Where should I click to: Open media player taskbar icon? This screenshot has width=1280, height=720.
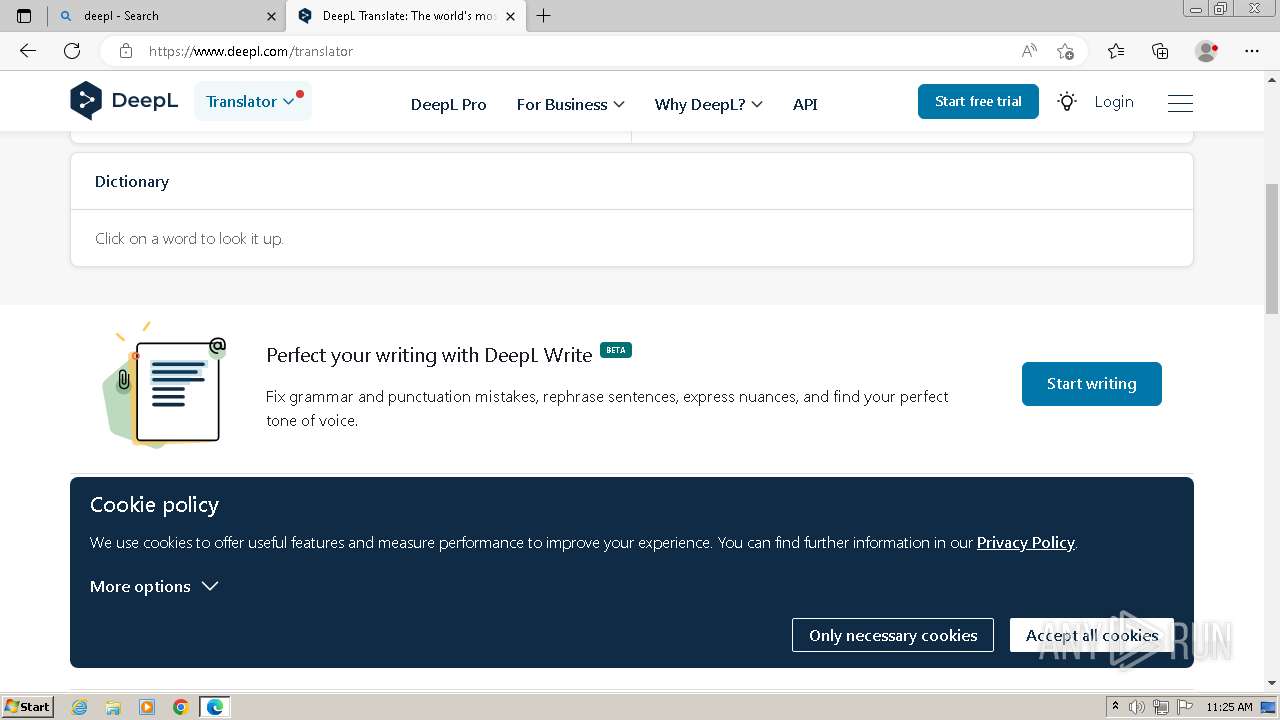[x=147, y=707]
